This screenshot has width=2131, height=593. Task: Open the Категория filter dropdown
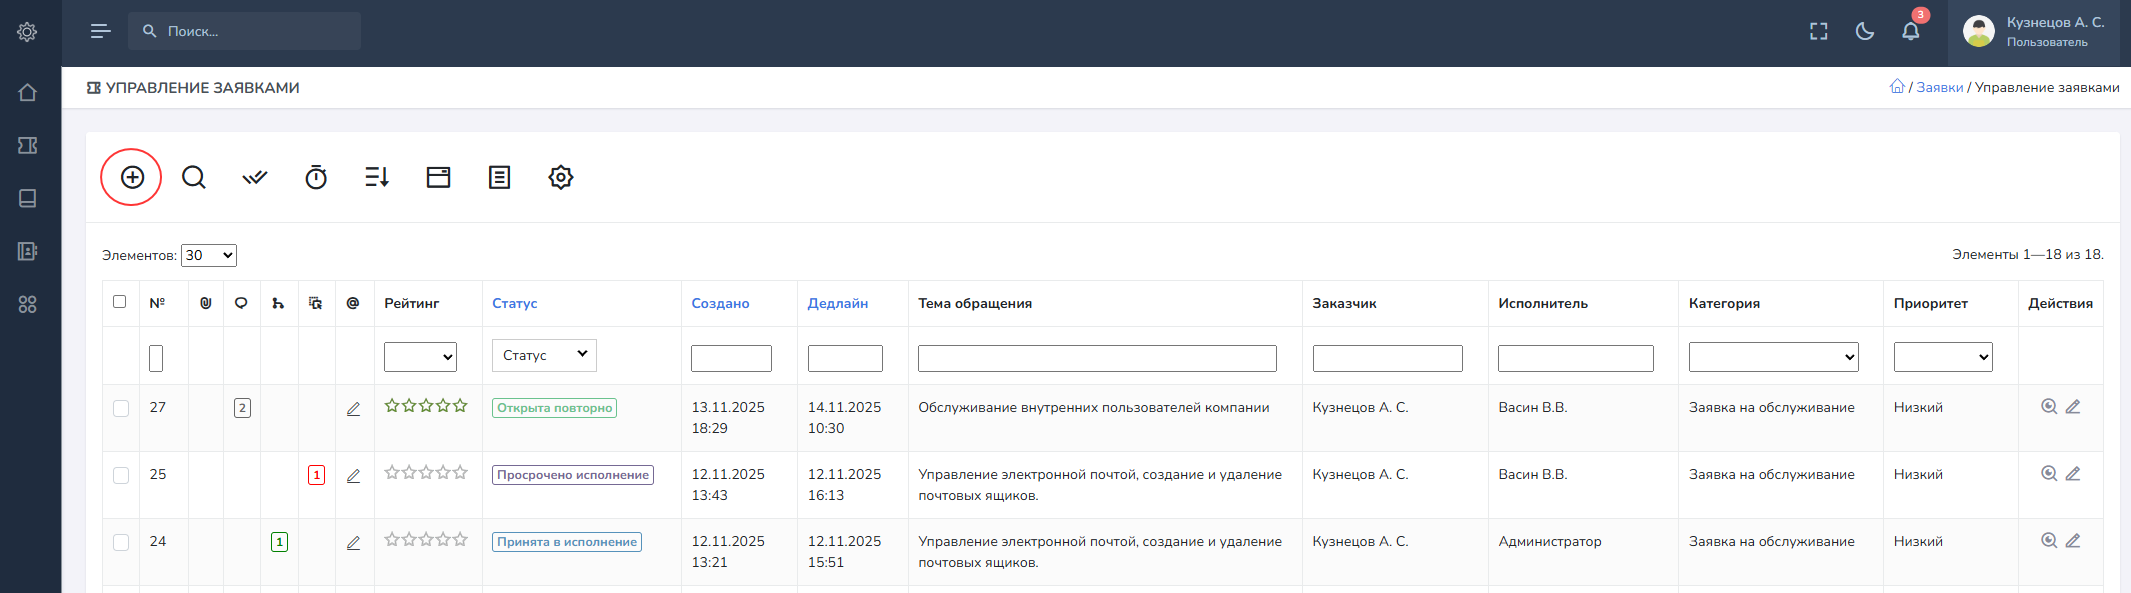(1773, 357)
